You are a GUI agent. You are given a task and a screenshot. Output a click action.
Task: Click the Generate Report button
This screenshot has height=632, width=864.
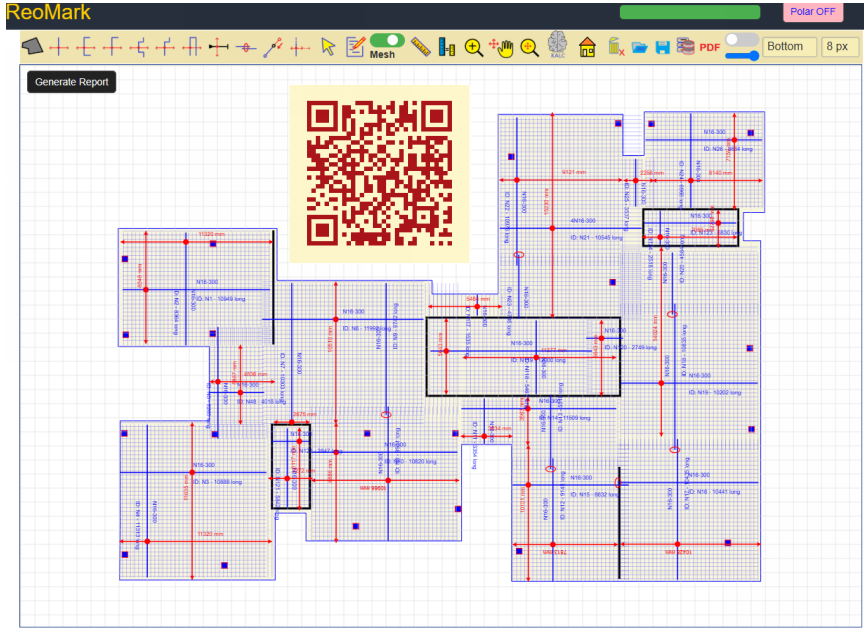72,82
